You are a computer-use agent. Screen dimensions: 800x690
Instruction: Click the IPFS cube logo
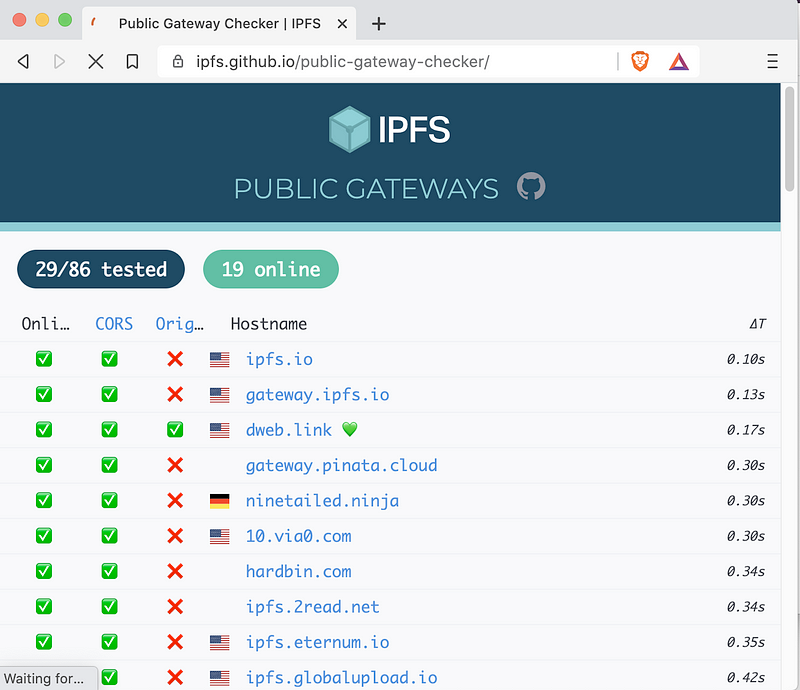[x=349, y=130]
